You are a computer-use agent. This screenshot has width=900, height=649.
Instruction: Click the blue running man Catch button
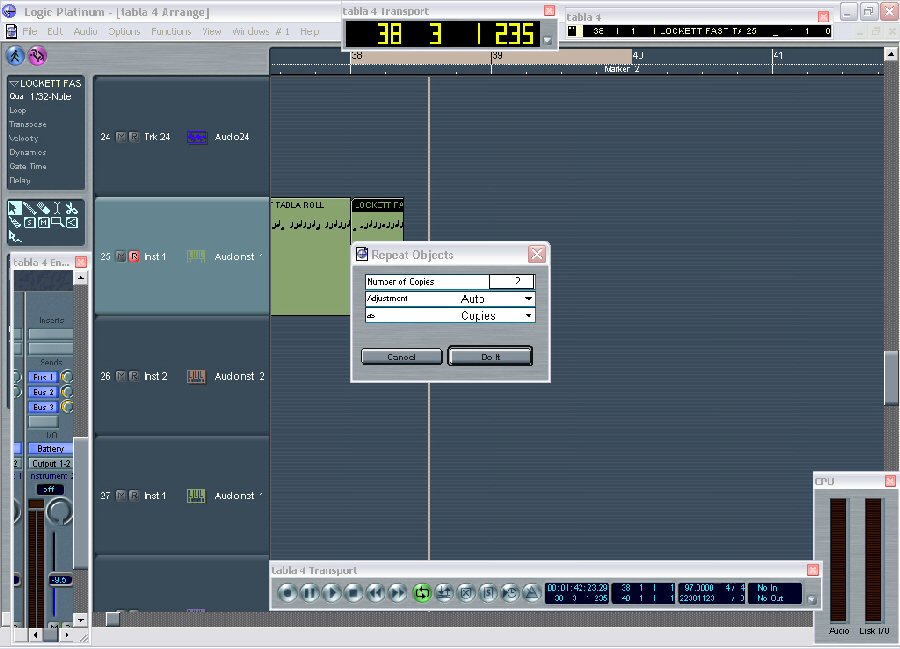coord(16,54)
